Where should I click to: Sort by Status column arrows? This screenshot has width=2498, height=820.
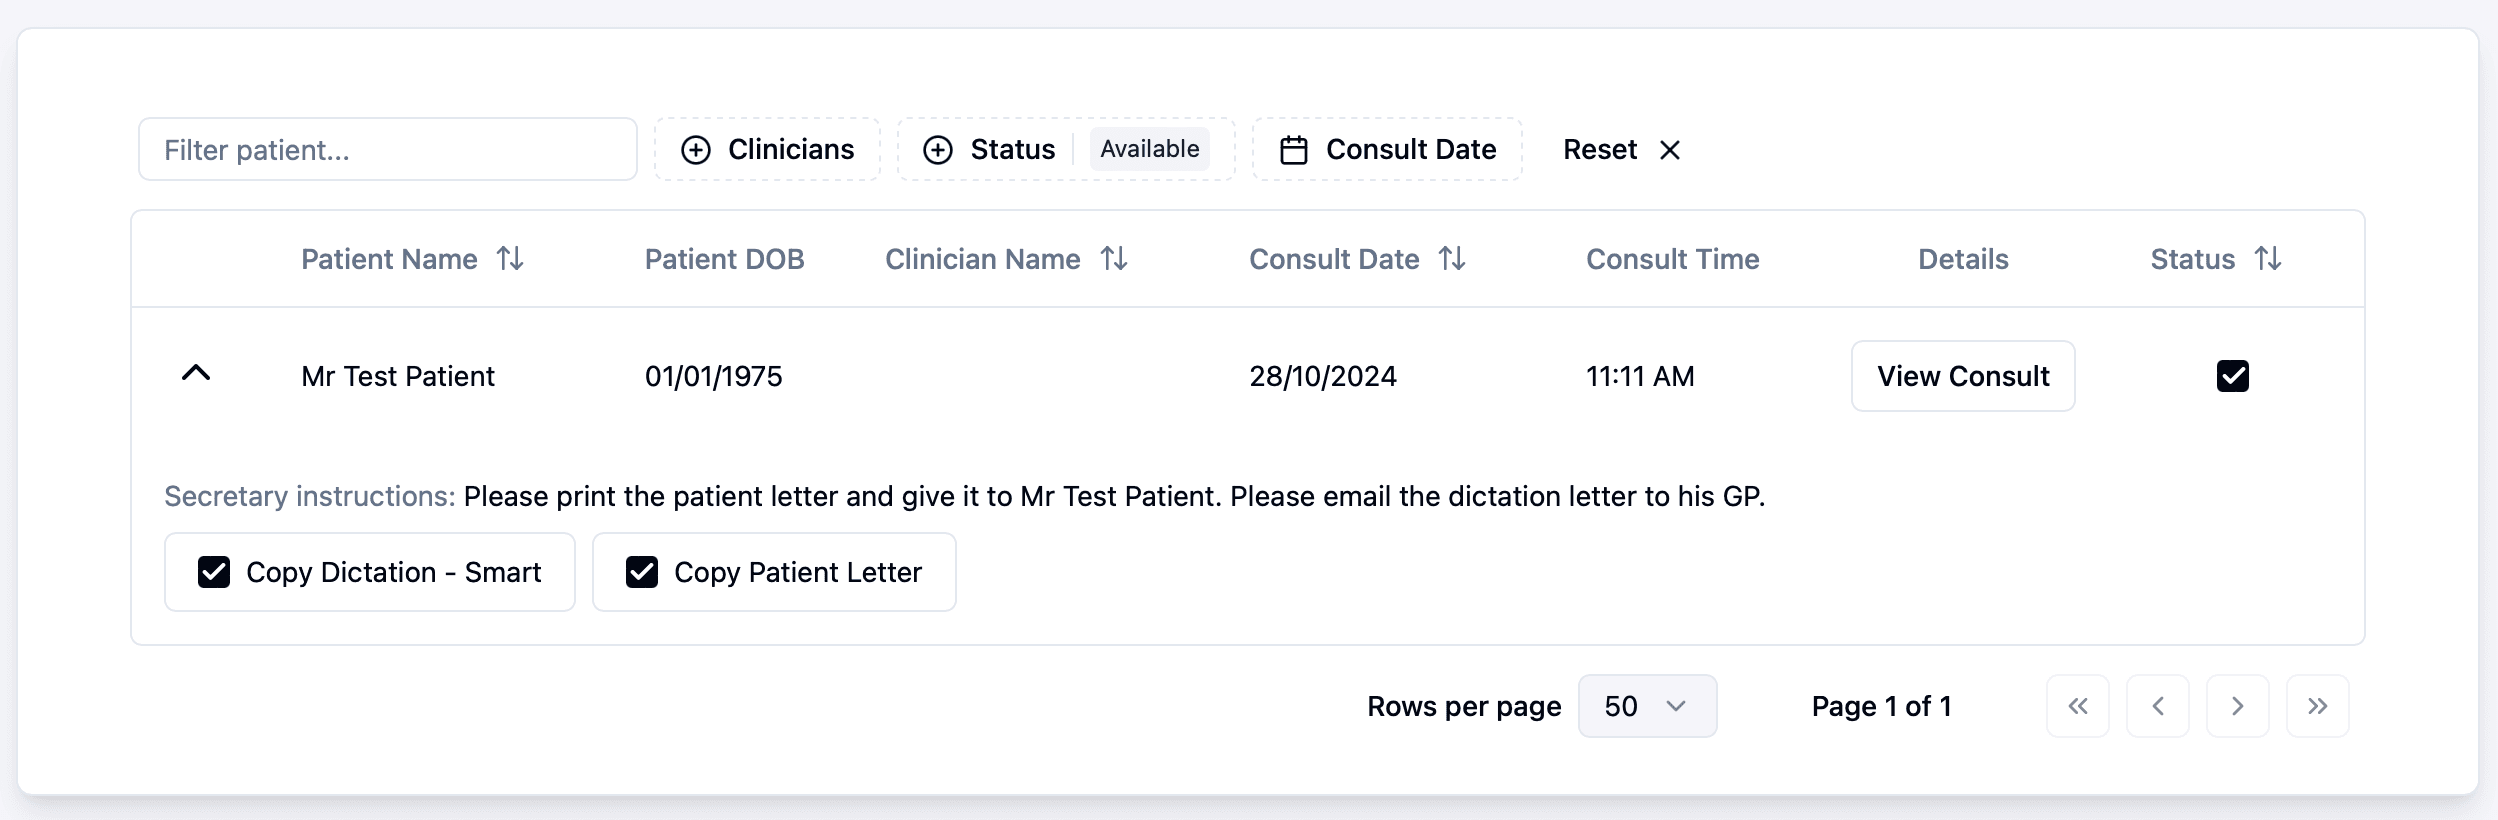click(2268, 259)
